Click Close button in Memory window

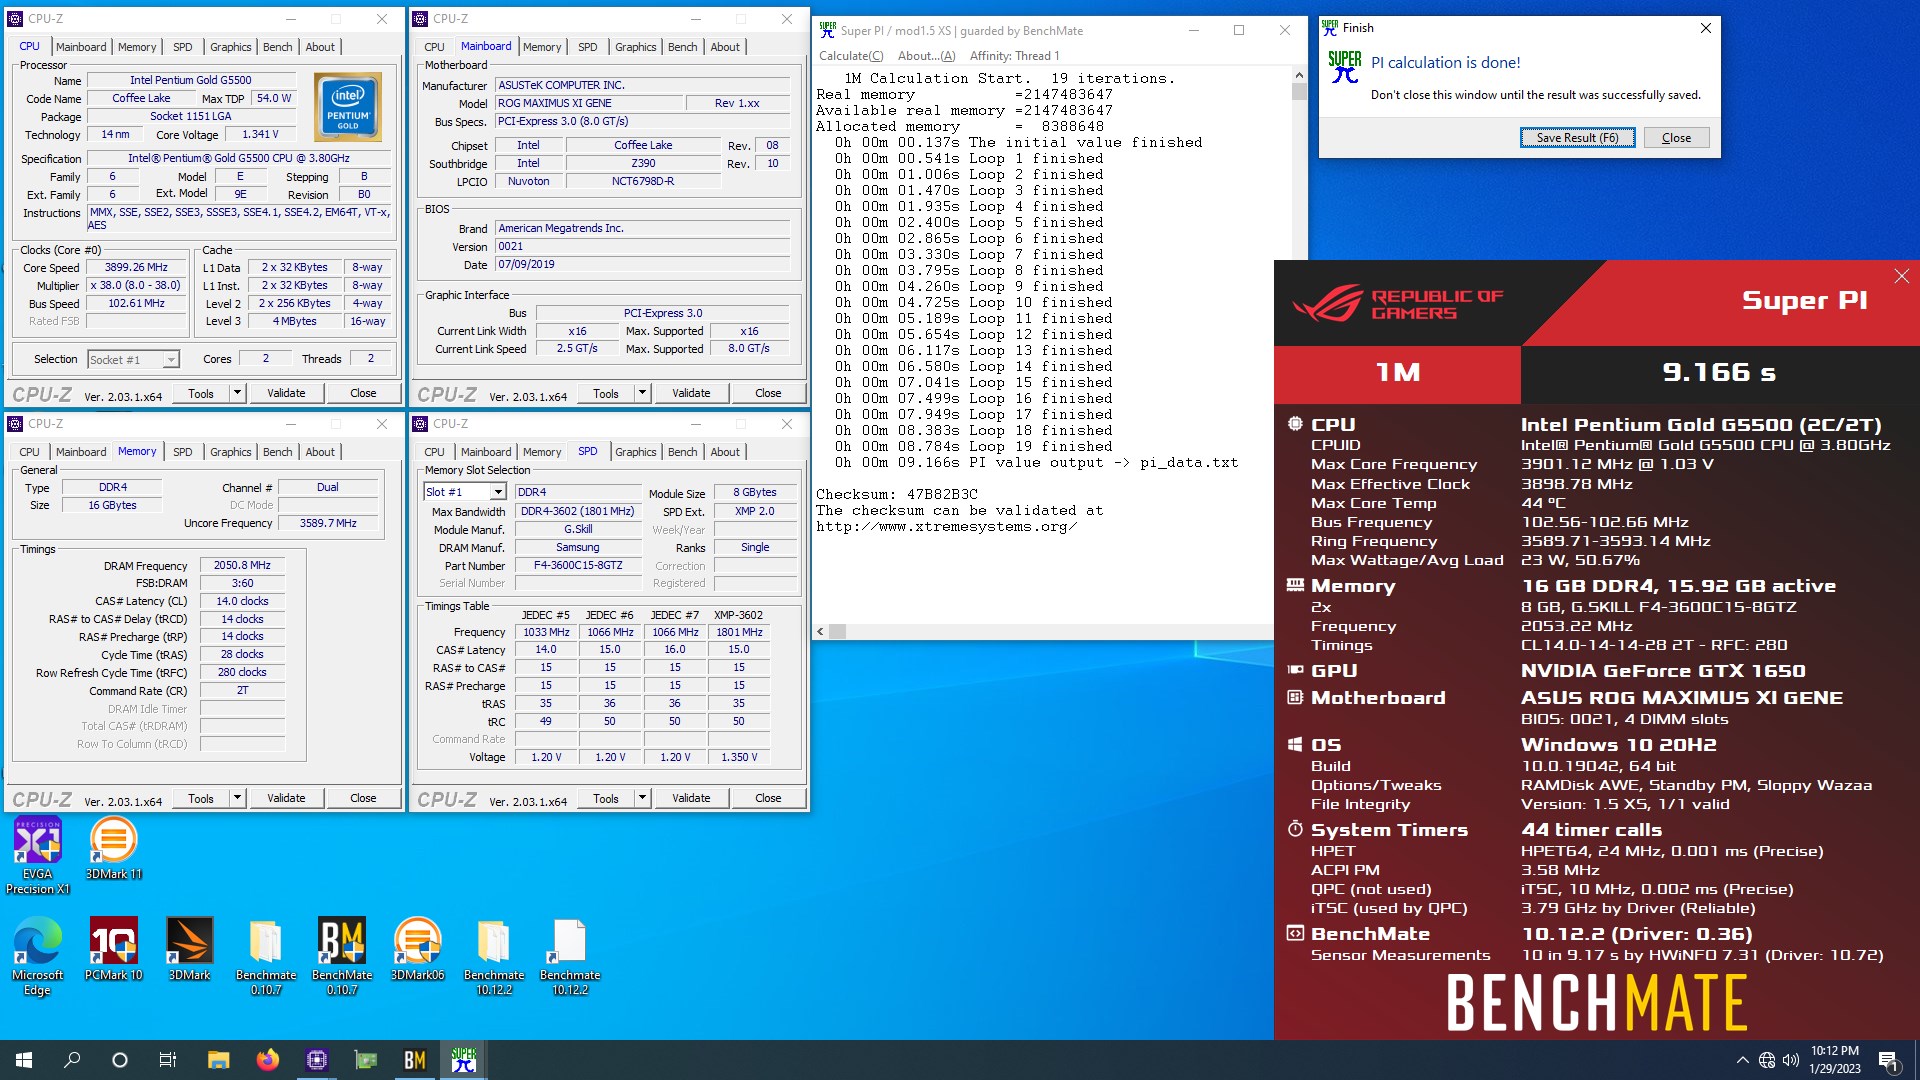click(363, 798)
